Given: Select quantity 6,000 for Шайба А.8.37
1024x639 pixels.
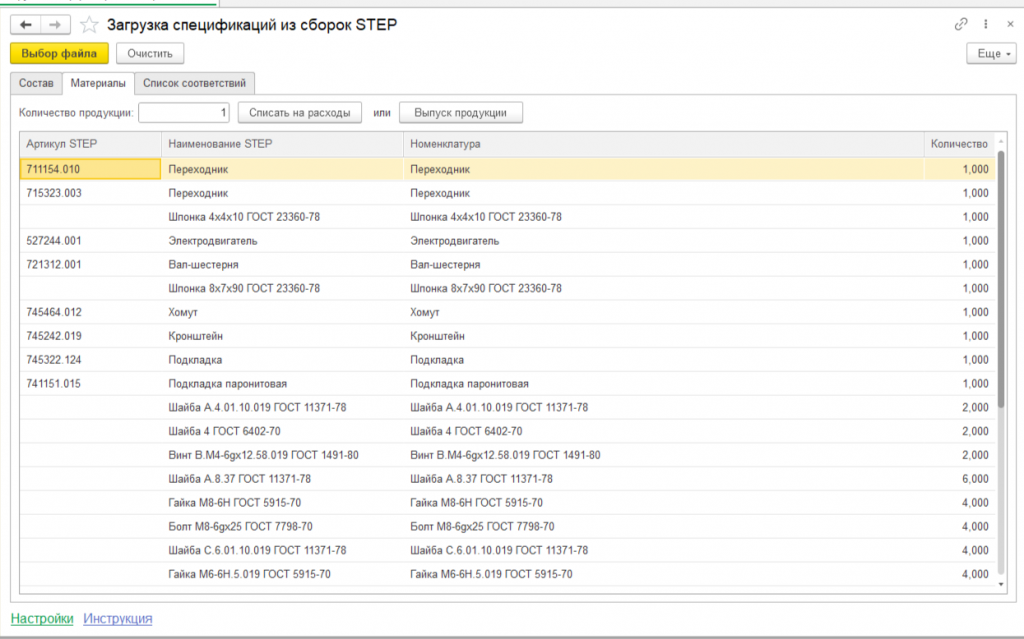Looking at the screenshot, I should (959, 479).
